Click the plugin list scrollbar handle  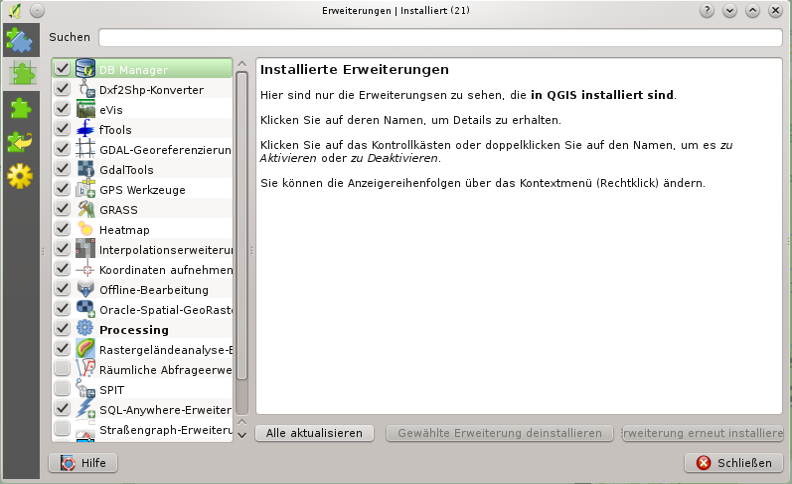tap(242, 225)
